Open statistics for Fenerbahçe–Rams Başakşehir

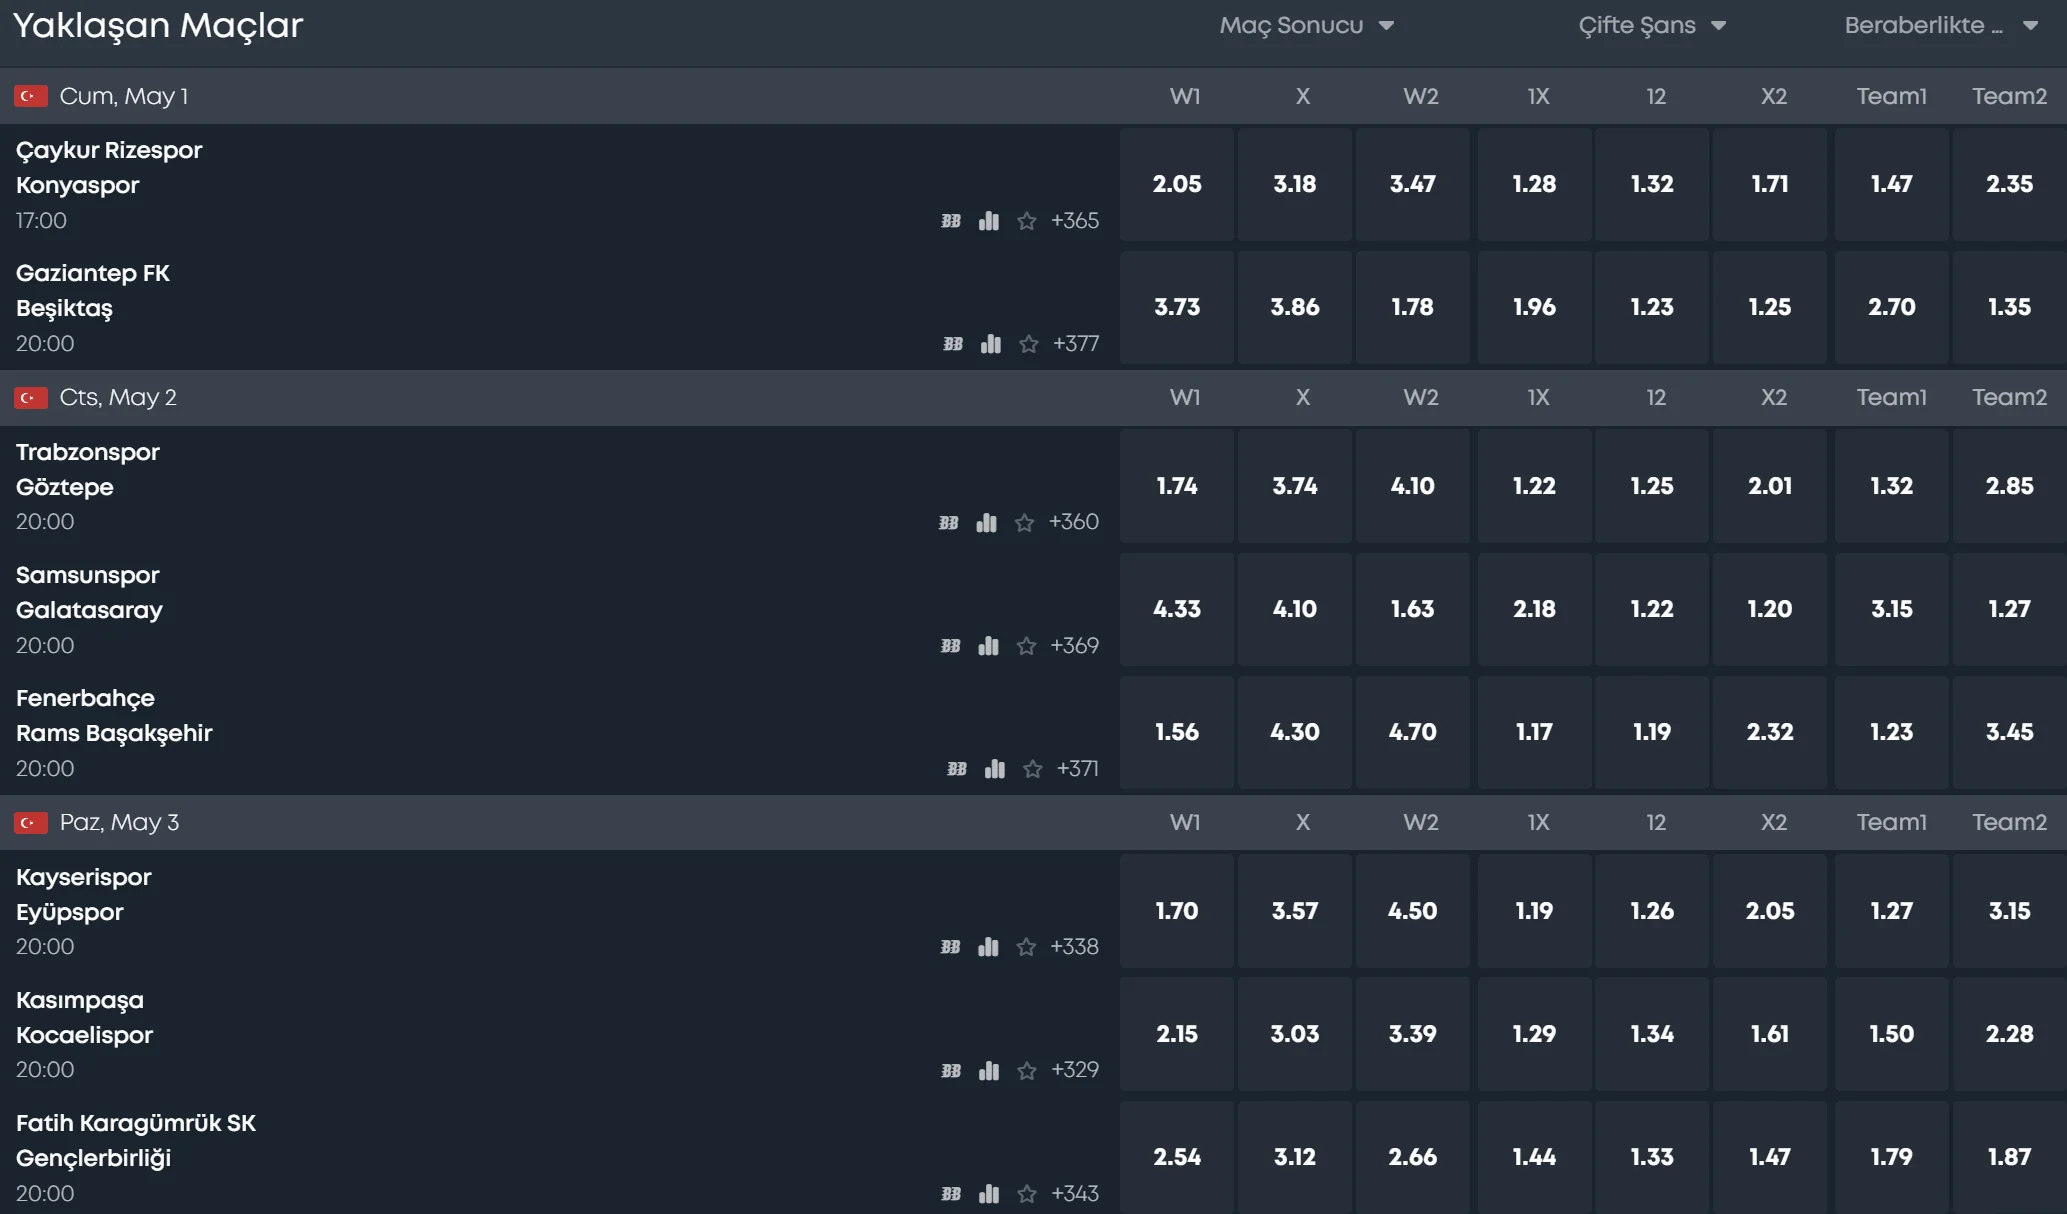[x=995, y=769]
